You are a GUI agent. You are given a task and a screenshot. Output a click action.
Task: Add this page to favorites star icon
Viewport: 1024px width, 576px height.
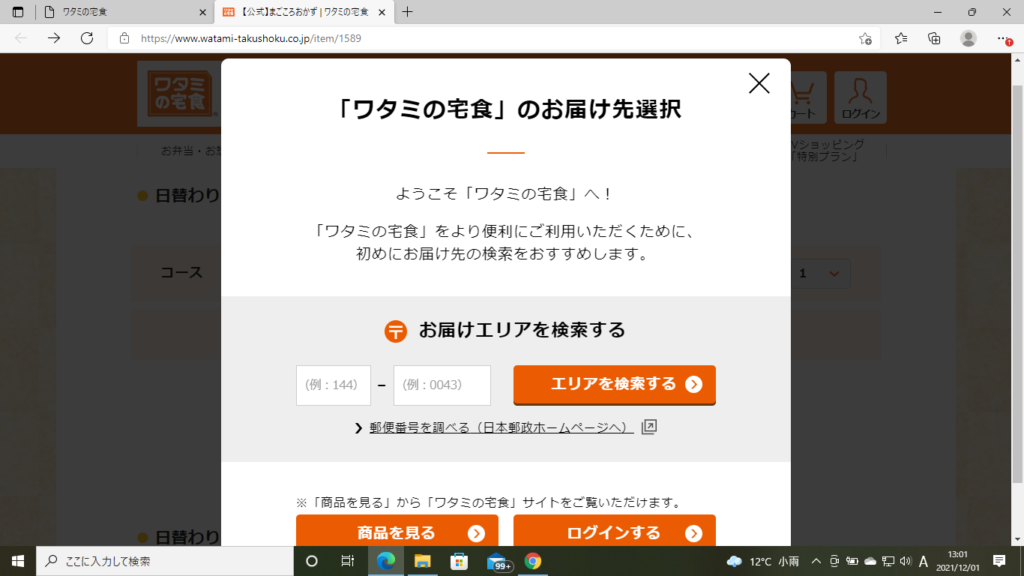865,39
